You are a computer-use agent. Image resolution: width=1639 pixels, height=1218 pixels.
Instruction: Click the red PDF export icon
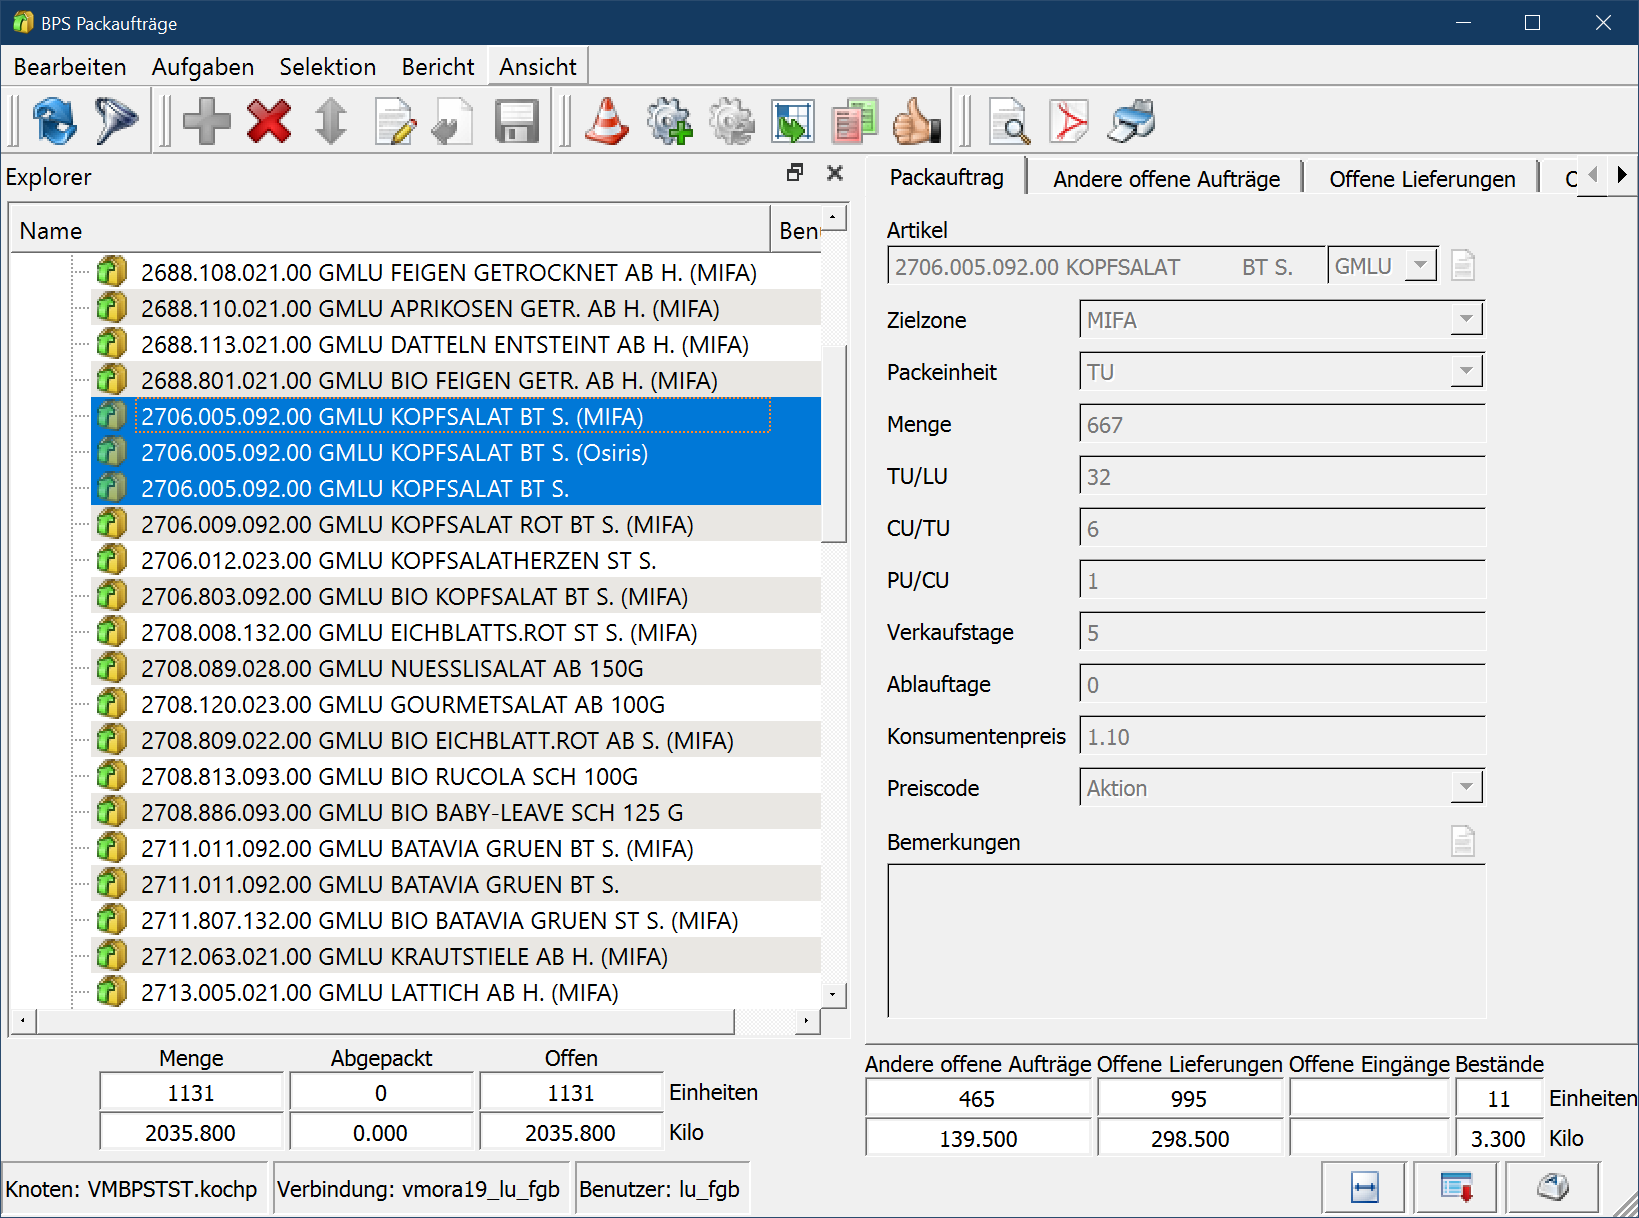(1069, 122)
